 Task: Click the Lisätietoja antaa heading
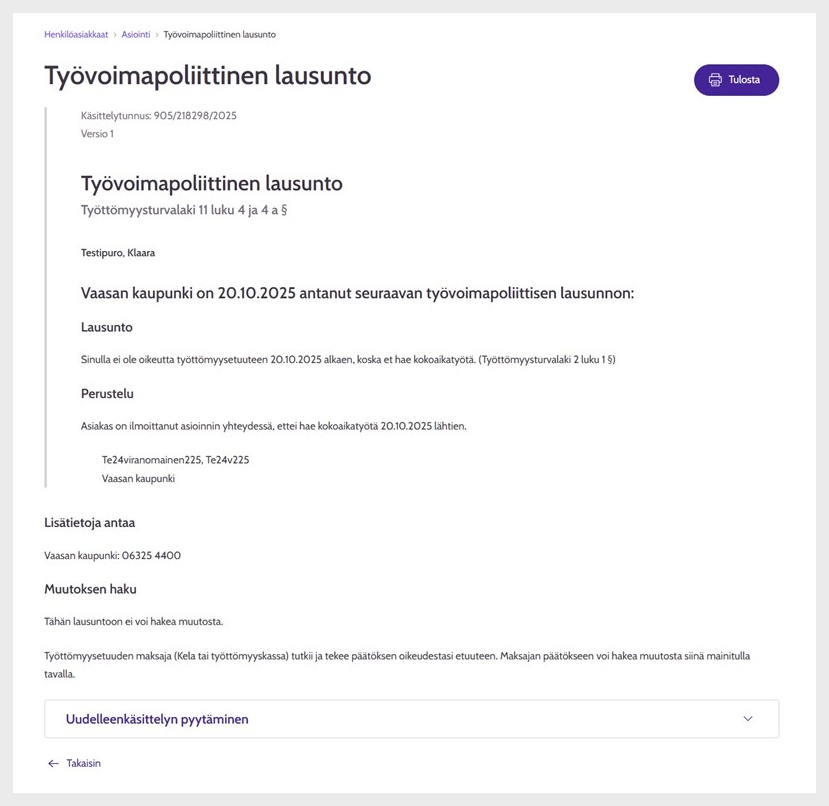(89, 523)
